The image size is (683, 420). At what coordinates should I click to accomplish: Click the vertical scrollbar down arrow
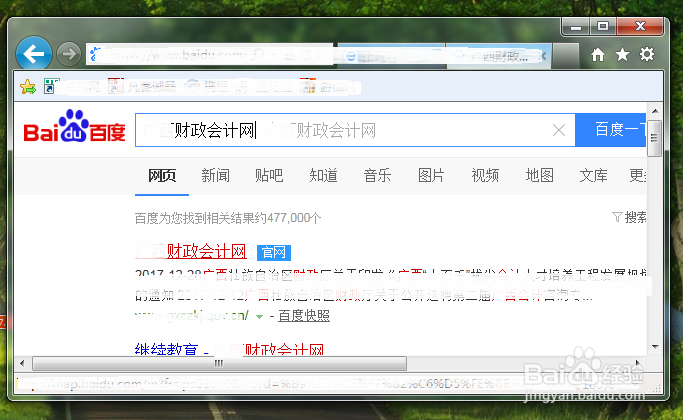coord(655,347)
